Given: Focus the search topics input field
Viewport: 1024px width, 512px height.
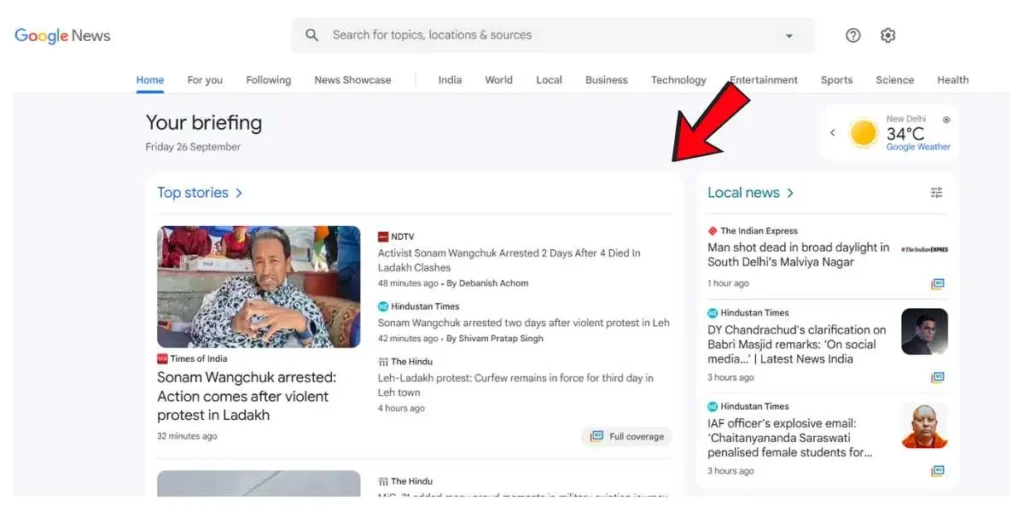Looking at the screenshot, I should tap(550, 35).
